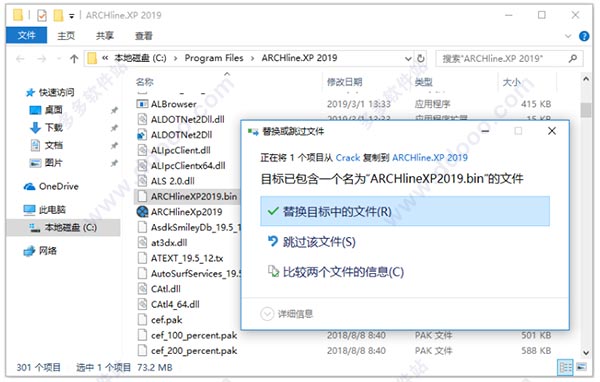The height and width of the screenshot is (382, 600).
Task: Click the Downloads arrow icon
Action: pos(35,127)
